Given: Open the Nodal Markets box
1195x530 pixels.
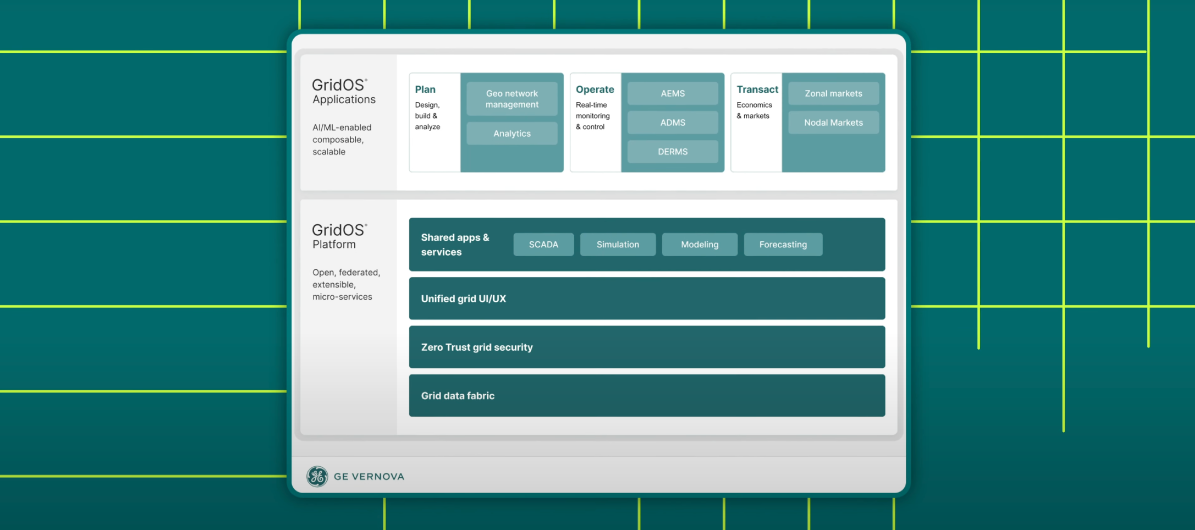Looking at the screenshot, I should click(x=834, y=123).
